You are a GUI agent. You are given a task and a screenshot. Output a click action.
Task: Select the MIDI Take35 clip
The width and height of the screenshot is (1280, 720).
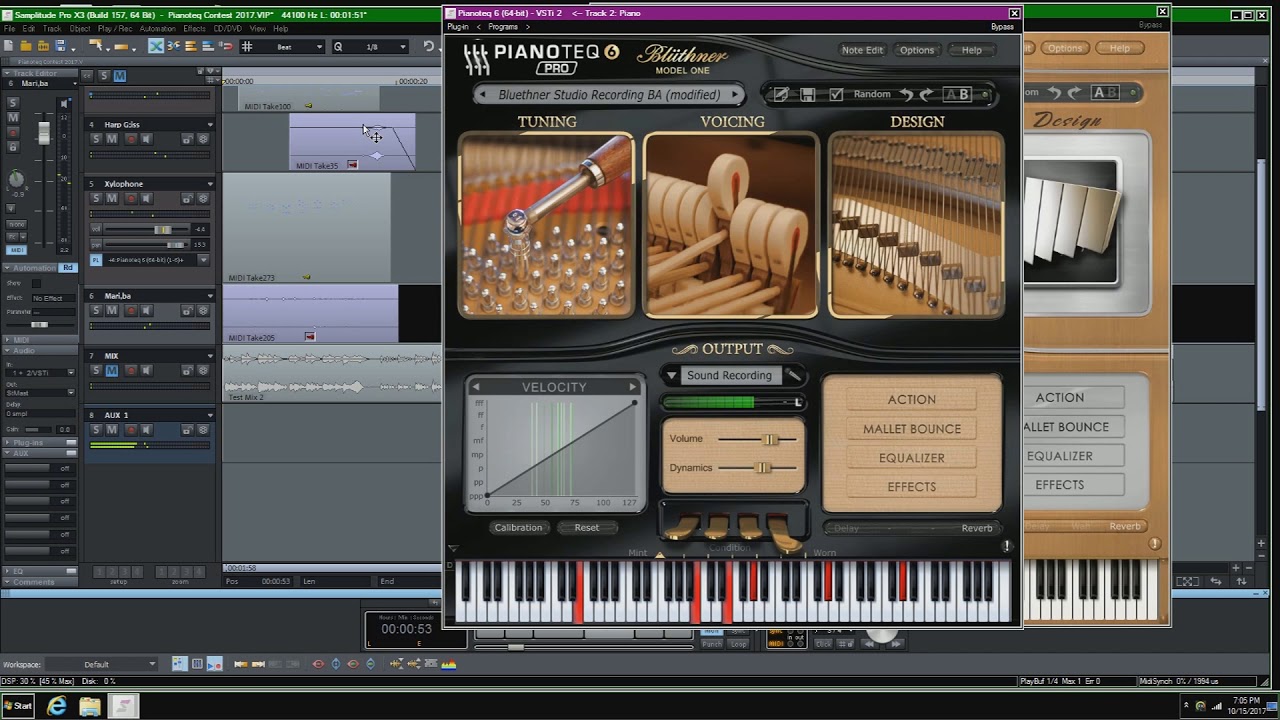point(352,142)
